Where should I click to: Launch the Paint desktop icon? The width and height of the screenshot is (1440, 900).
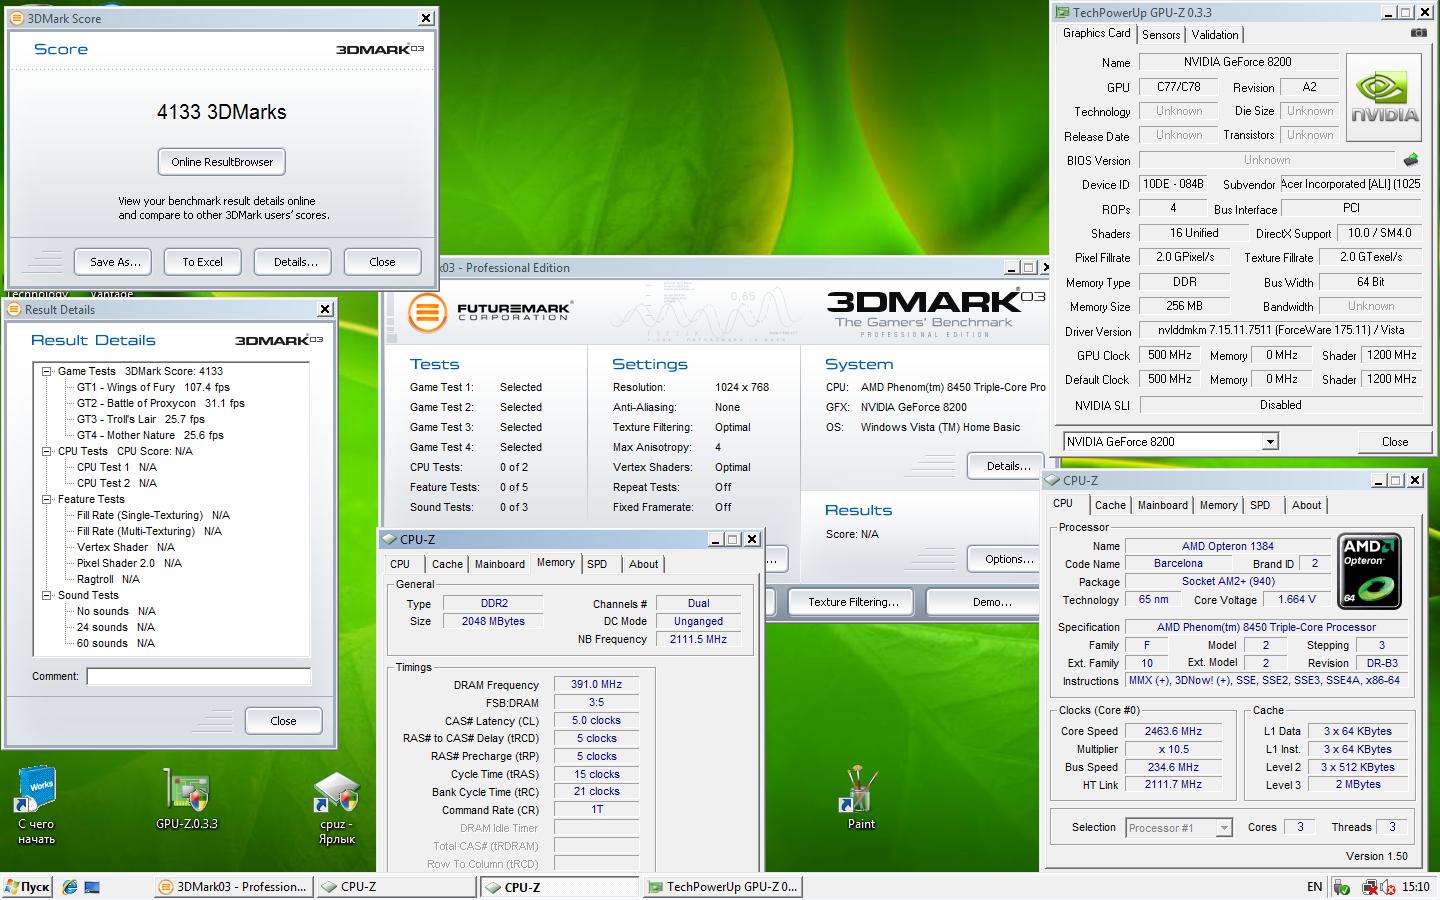[x=860, y=798]
